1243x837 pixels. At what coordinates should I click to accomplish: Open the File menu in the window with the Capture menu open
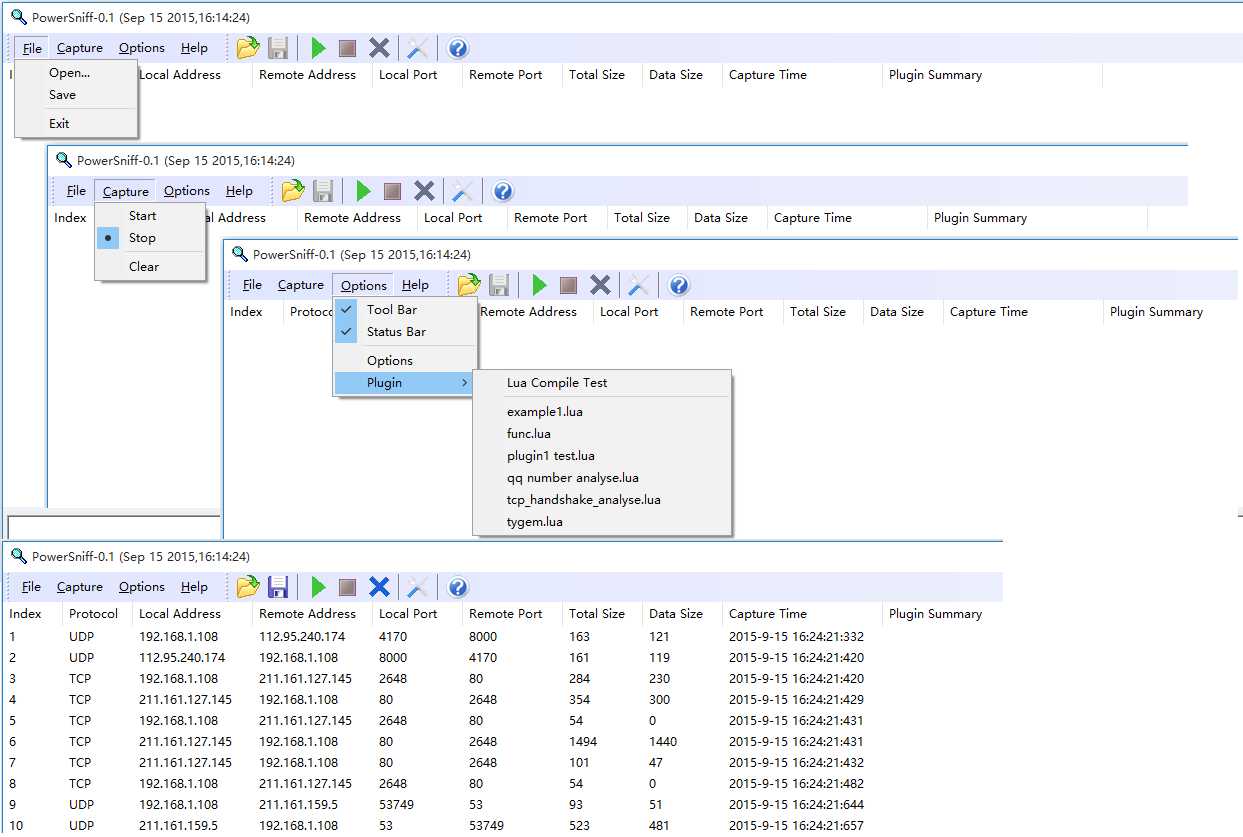[x=76, y=191]
